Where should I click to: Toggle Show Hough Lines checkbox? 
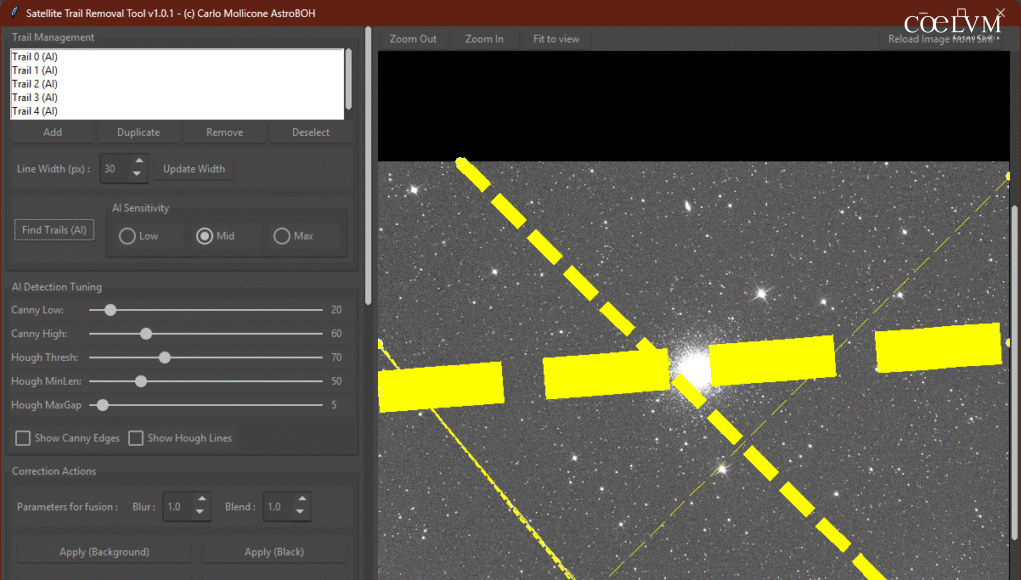coord(136,438)
